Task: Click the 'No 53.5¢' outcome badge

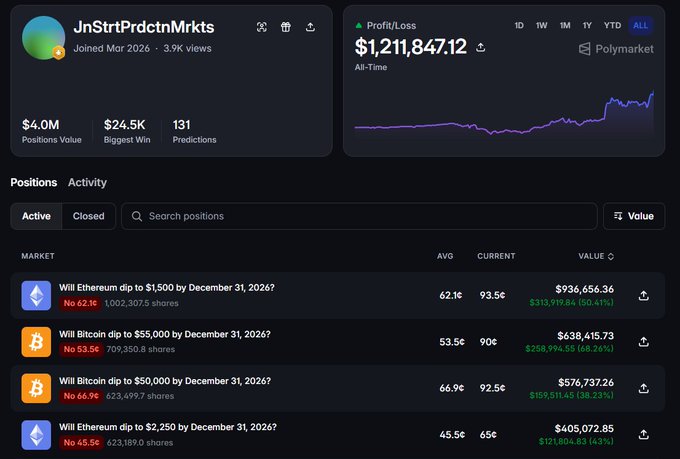Action: click(81, 349)
